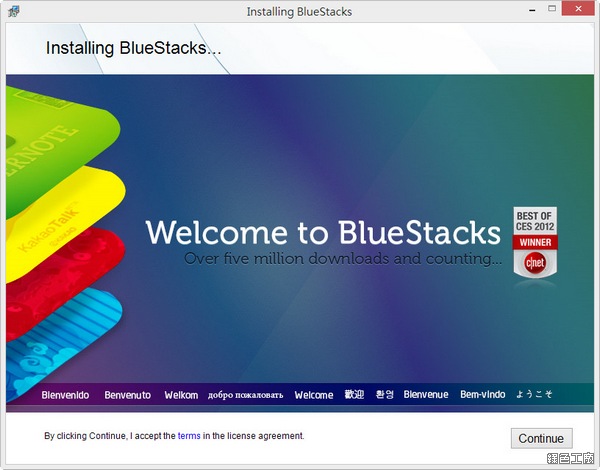This screenshot has width=600, height=470.
Task: Click the "Installing BlueStacks..." header text
Action: coord(134,48)
